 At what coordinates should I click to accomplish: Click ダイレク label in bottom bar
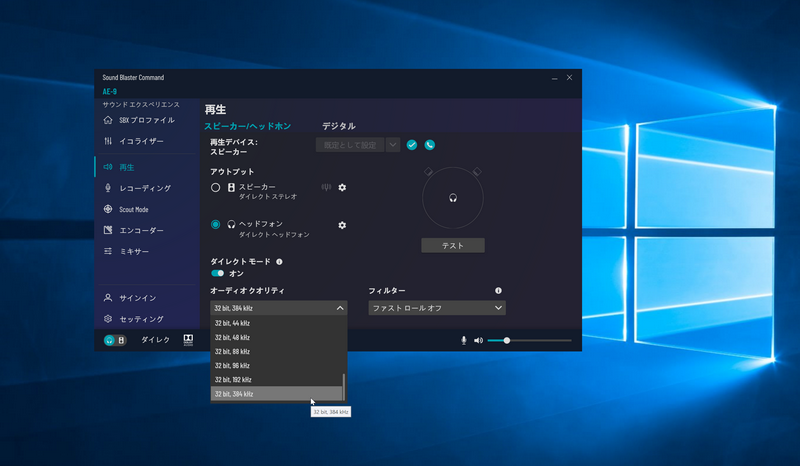[155, 340]
